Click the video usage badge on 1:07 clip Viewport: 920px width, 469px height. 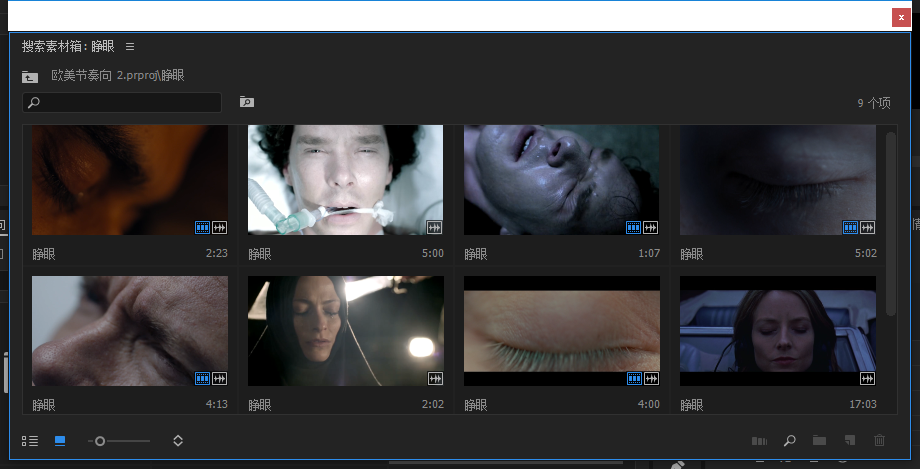tap(634, 227)
